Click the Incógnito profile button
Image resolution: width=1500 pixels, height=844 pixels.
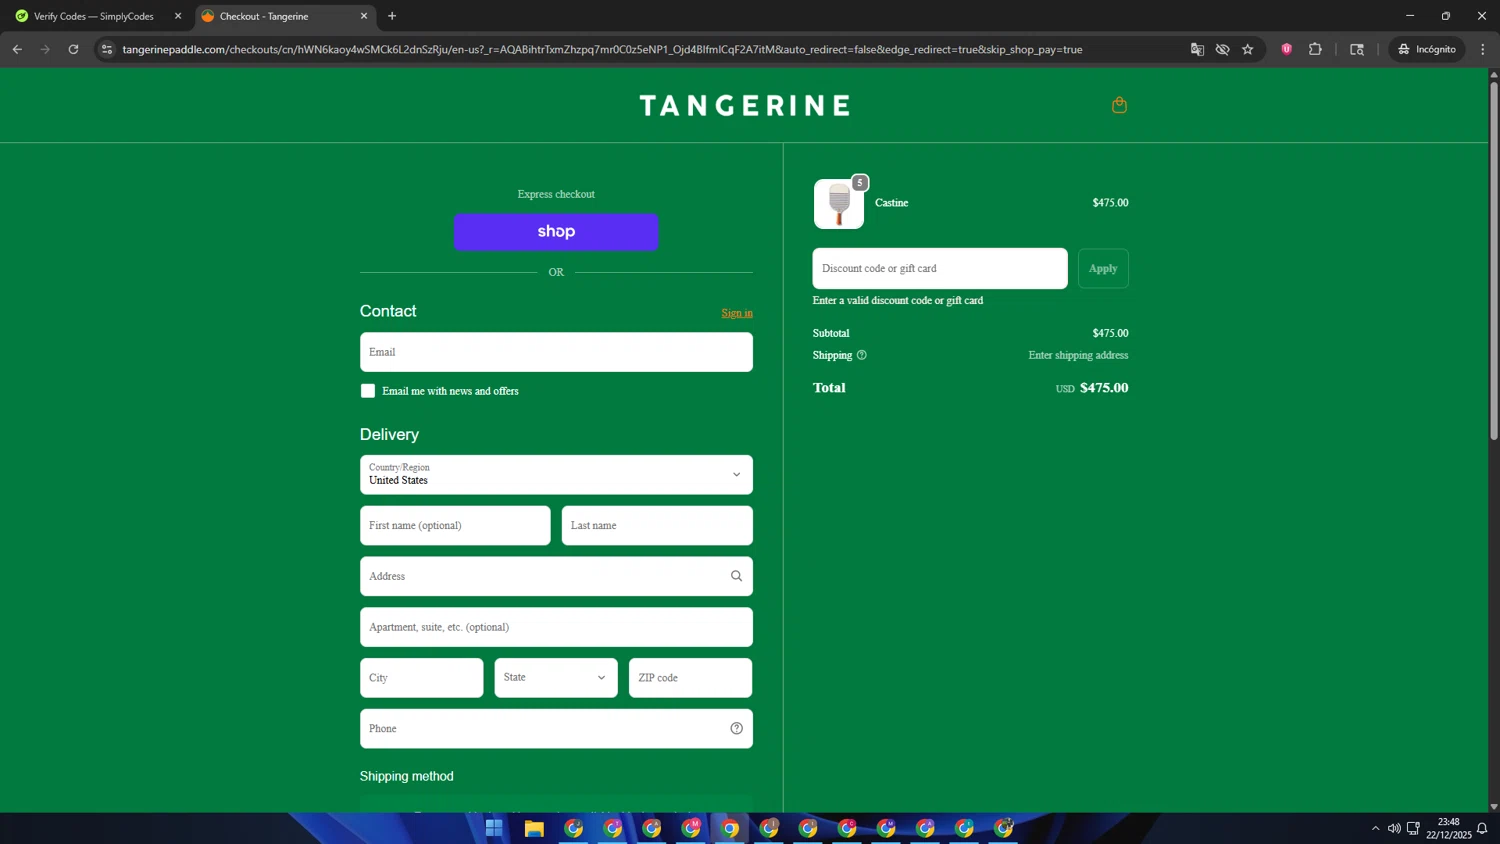tap(1427, 49)
